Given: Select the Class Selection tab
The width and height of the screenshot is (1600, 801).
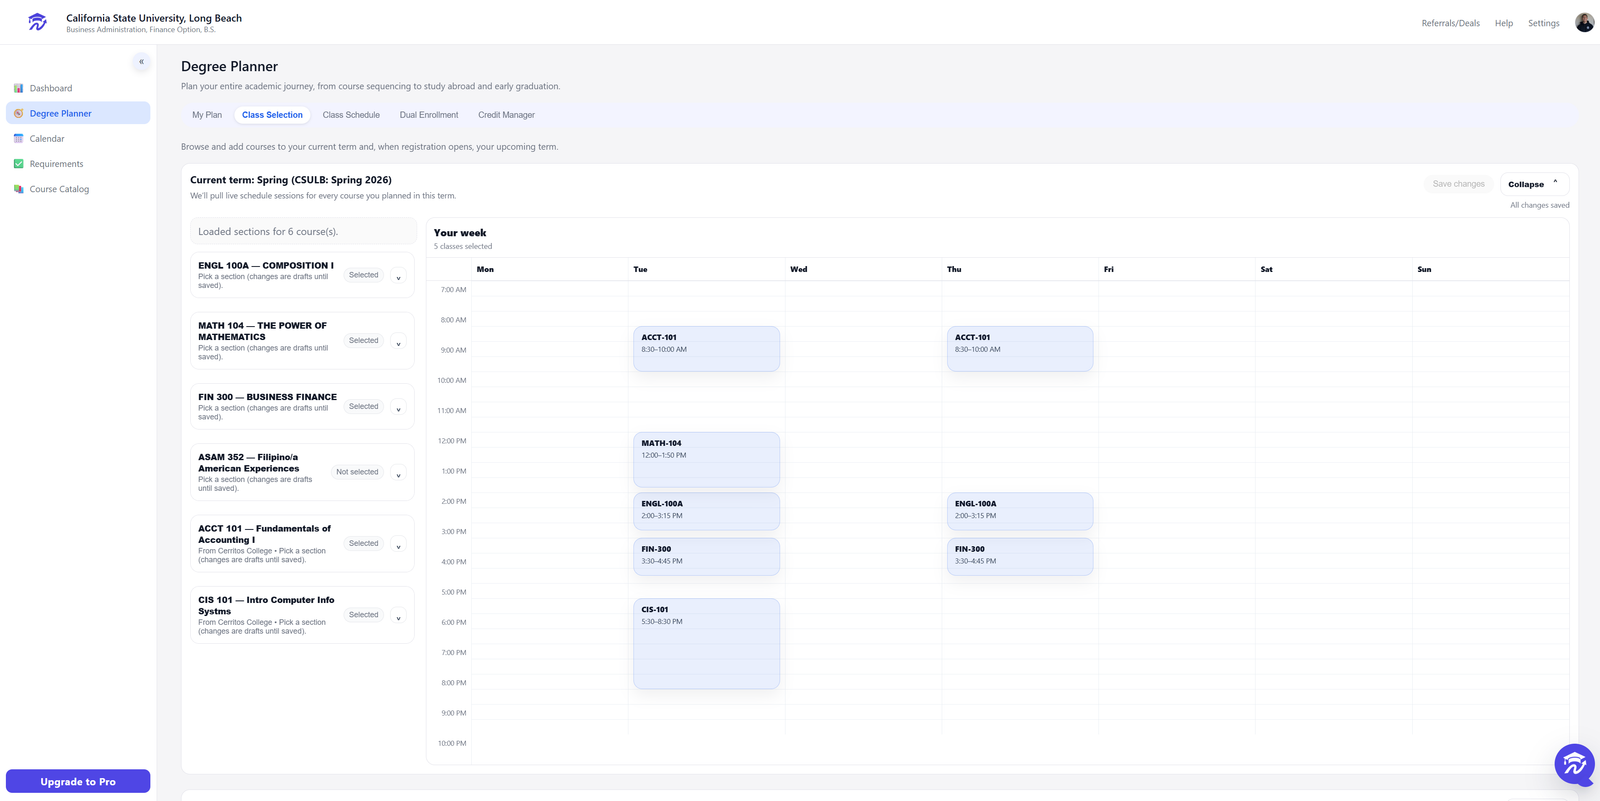Looking at the screenshot, I should tap(272, 115).
